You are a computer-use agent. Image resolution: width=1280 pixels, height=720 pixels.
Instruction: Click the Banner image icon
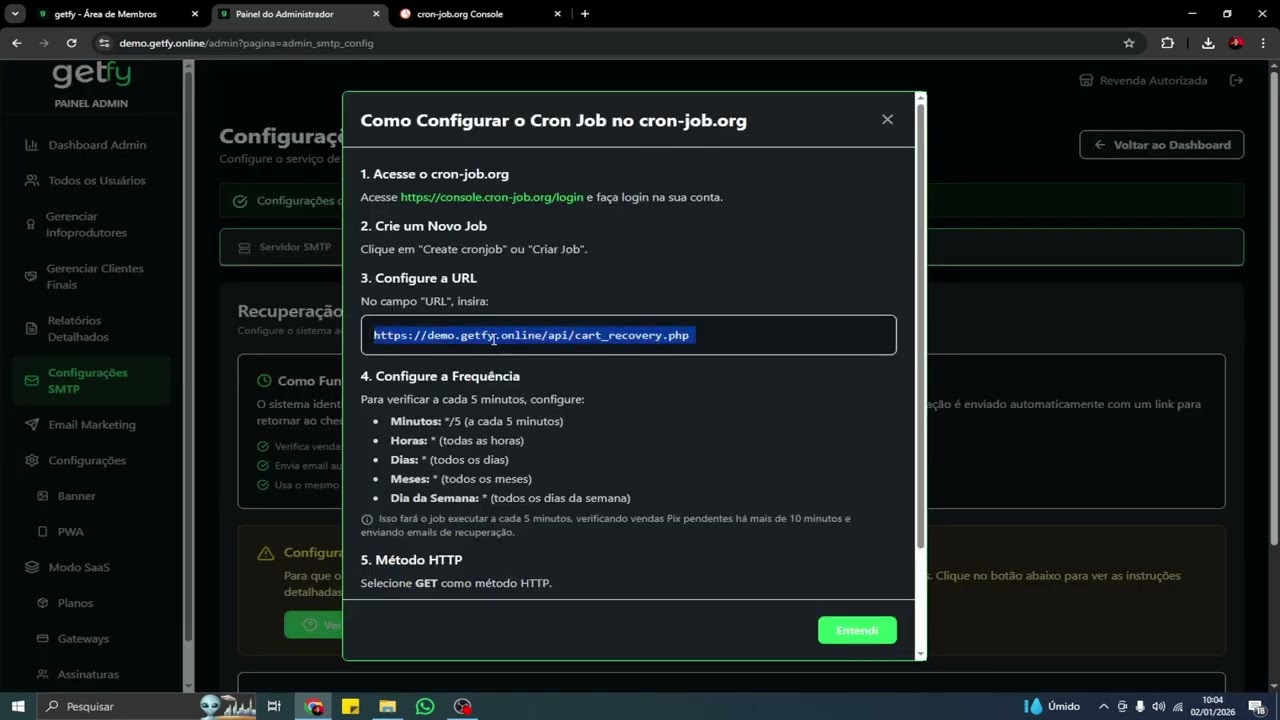point(43,496)
